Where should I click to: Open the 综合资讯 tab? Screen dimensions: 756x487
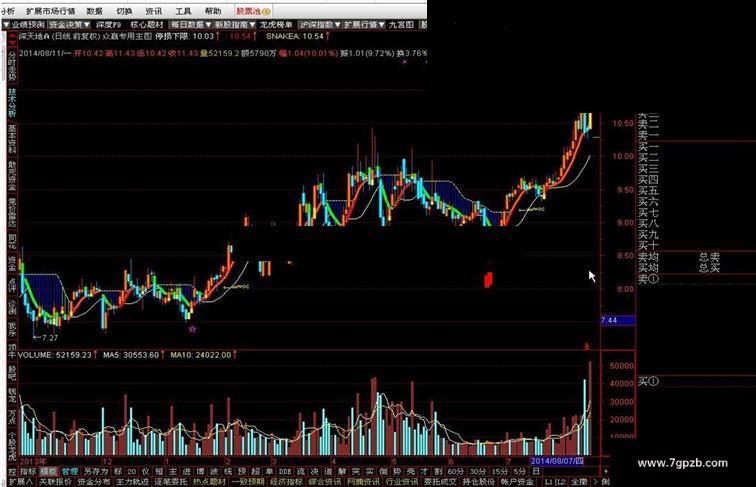325,482
